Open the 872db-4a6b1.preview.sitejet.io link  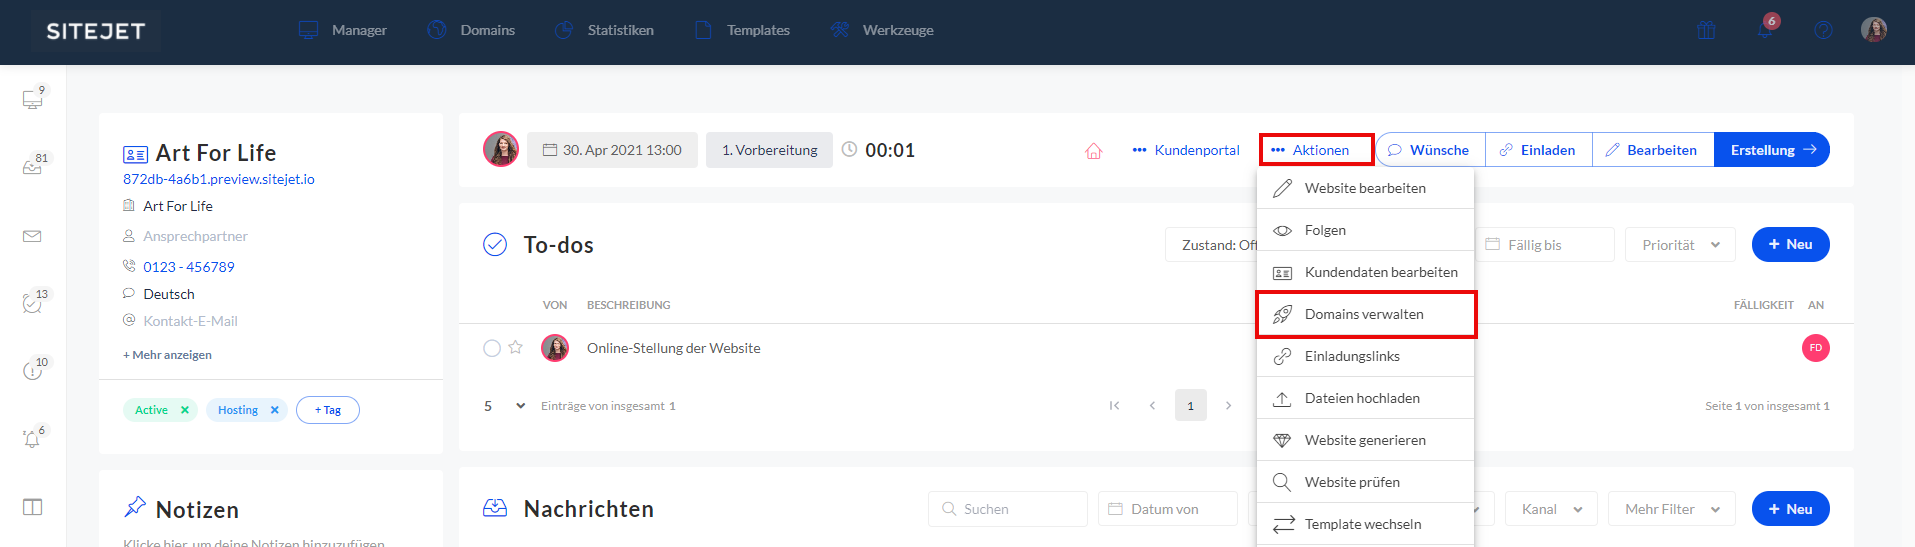[x=218, y=179]
